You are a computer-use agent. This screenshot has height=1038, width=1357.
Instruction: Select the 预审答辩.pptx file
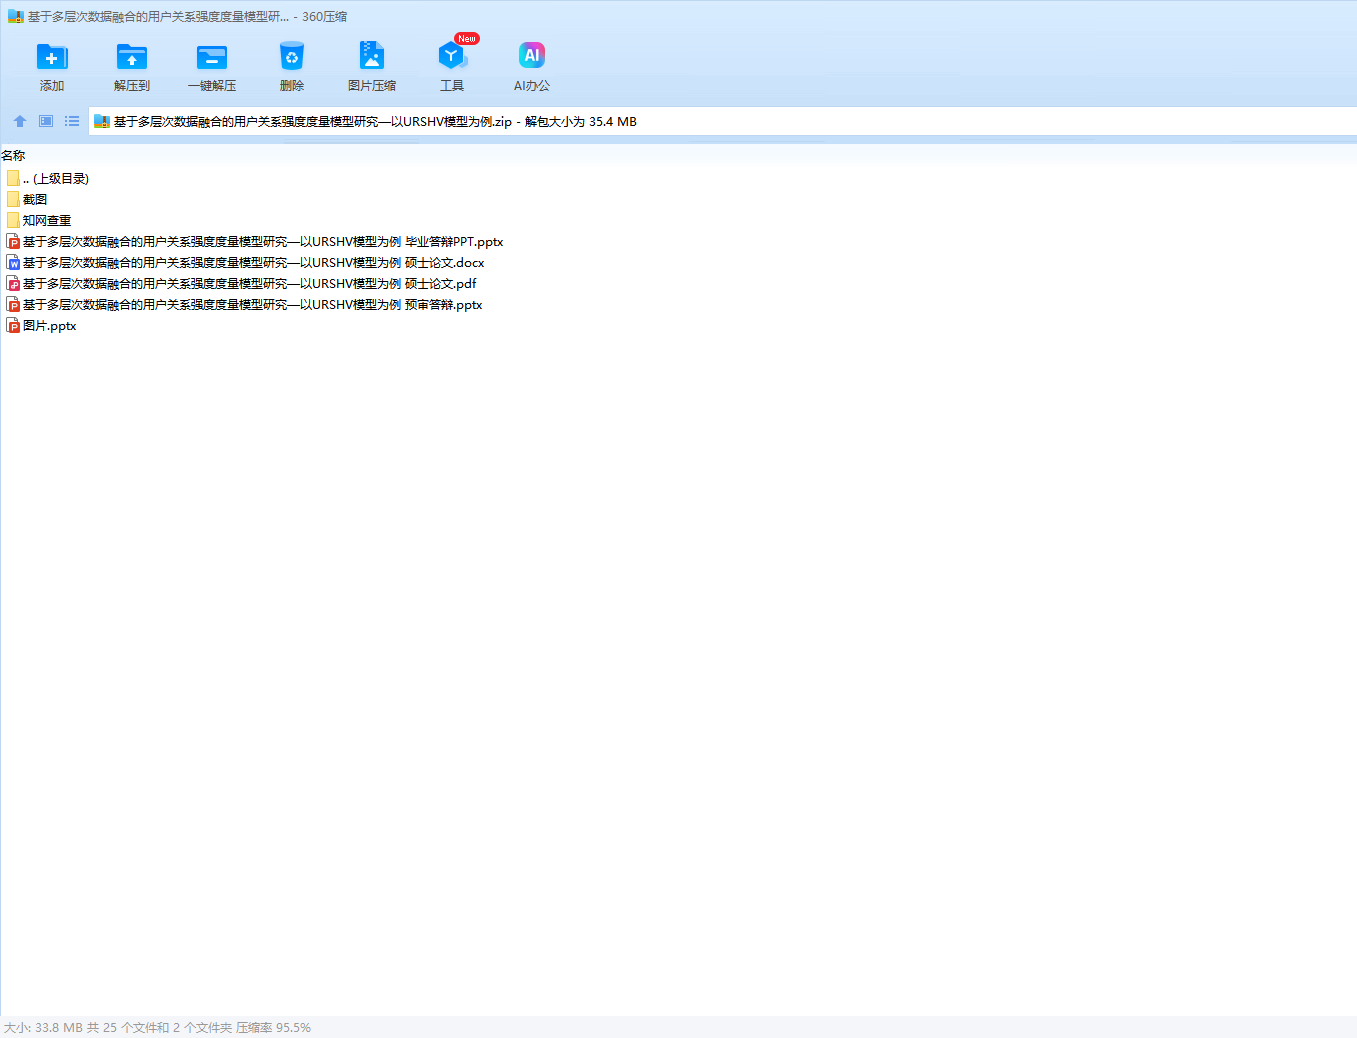[252, 305]
